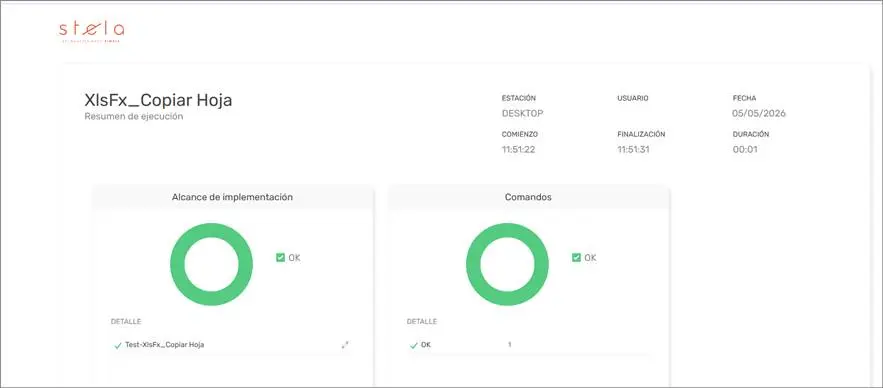Click the FINALIZACIÓN label
The height and width of the screenshot is (388, 883).
click(x=641, y=135)
